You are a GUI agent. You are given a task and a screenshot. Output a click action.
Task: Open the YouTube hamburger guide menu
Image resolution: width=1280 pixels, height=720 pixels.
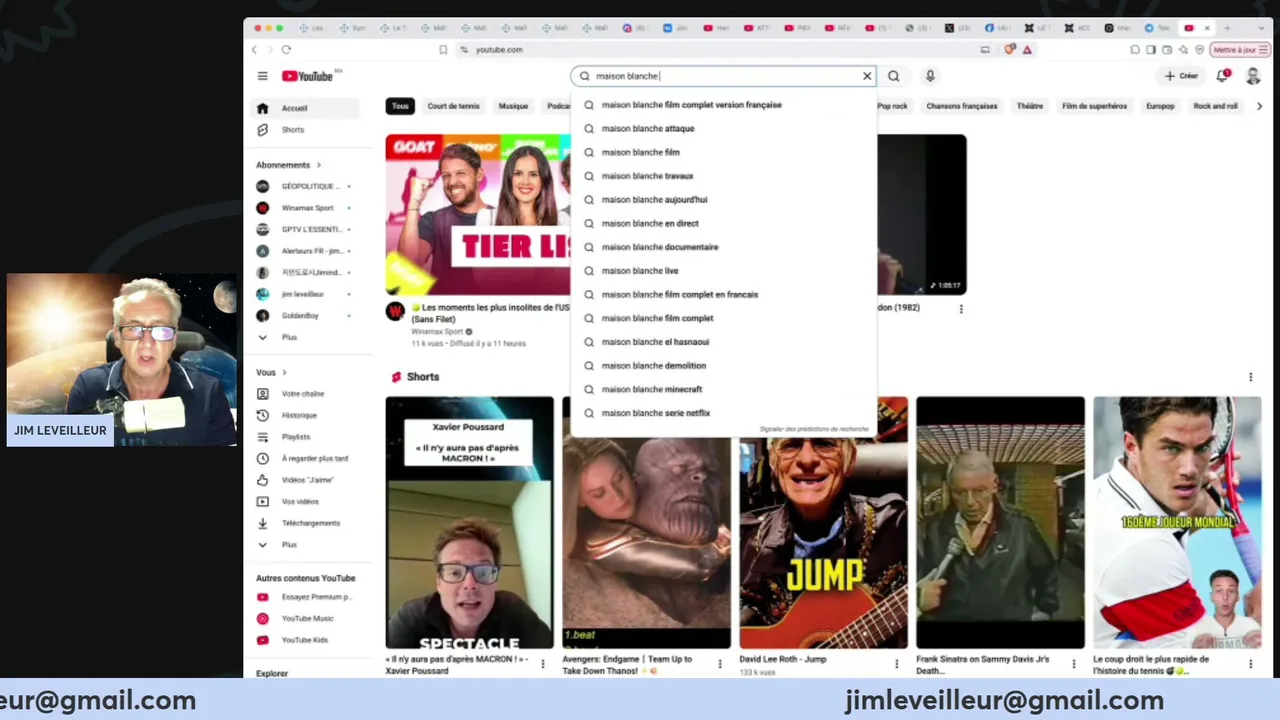262,76
